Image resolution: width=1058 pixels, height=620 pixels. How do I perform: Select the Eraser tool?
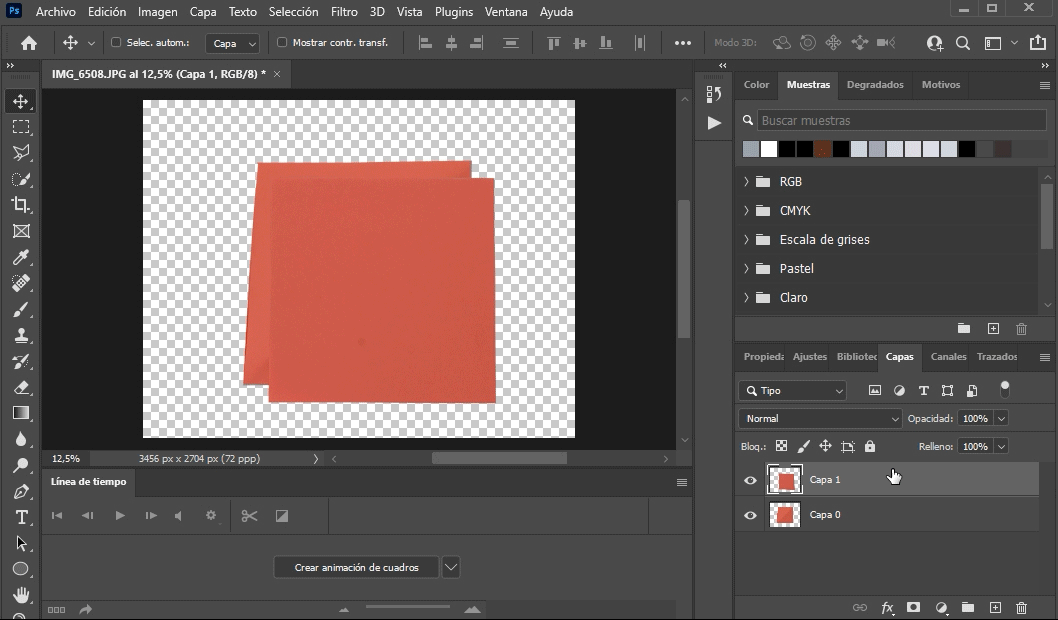click(x=20, y=387)
